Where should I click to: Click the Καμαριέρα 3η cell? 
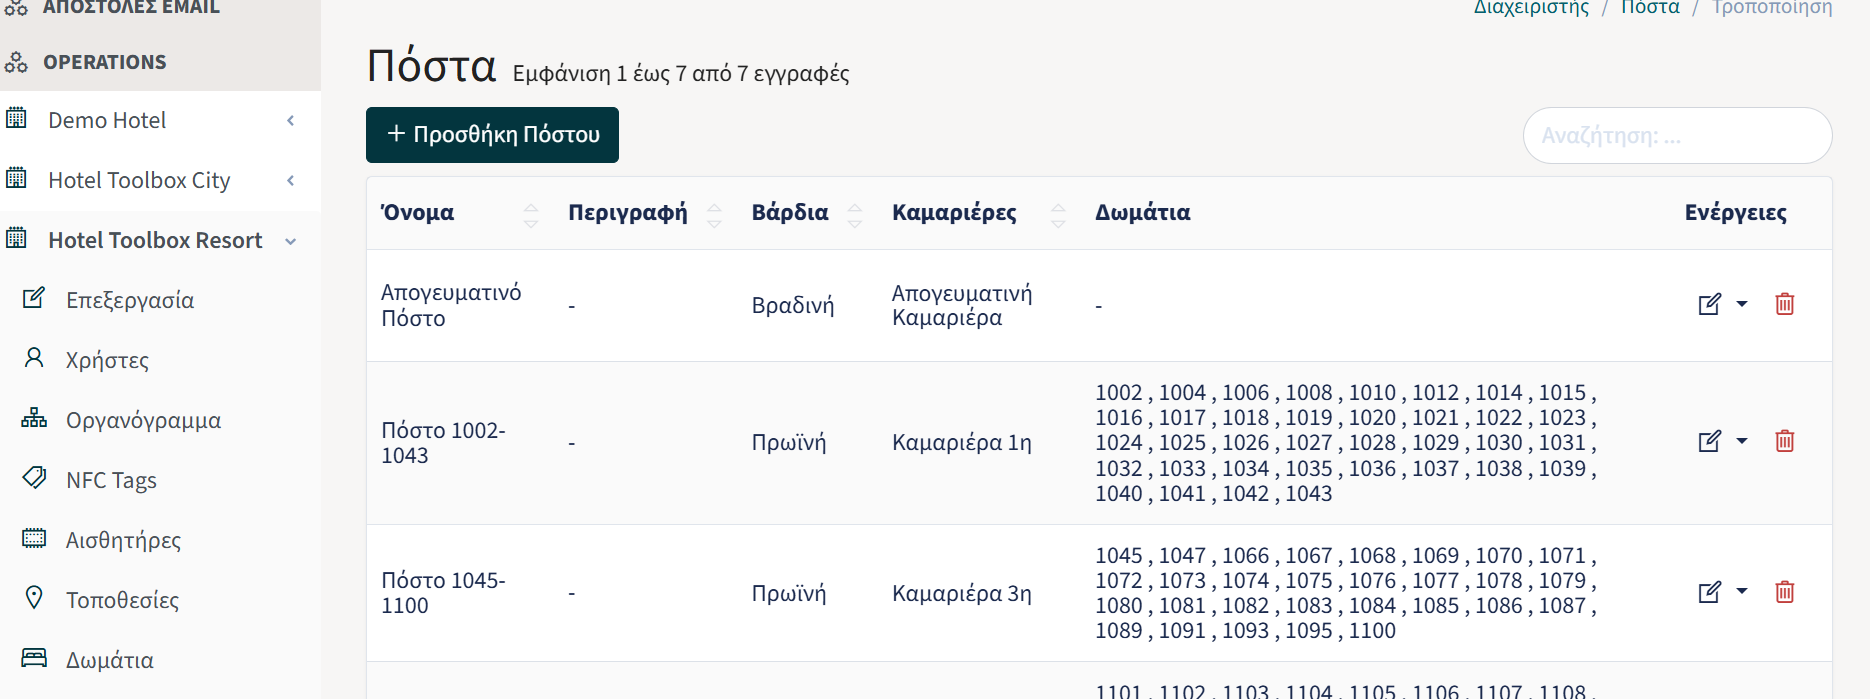point(962,593)
